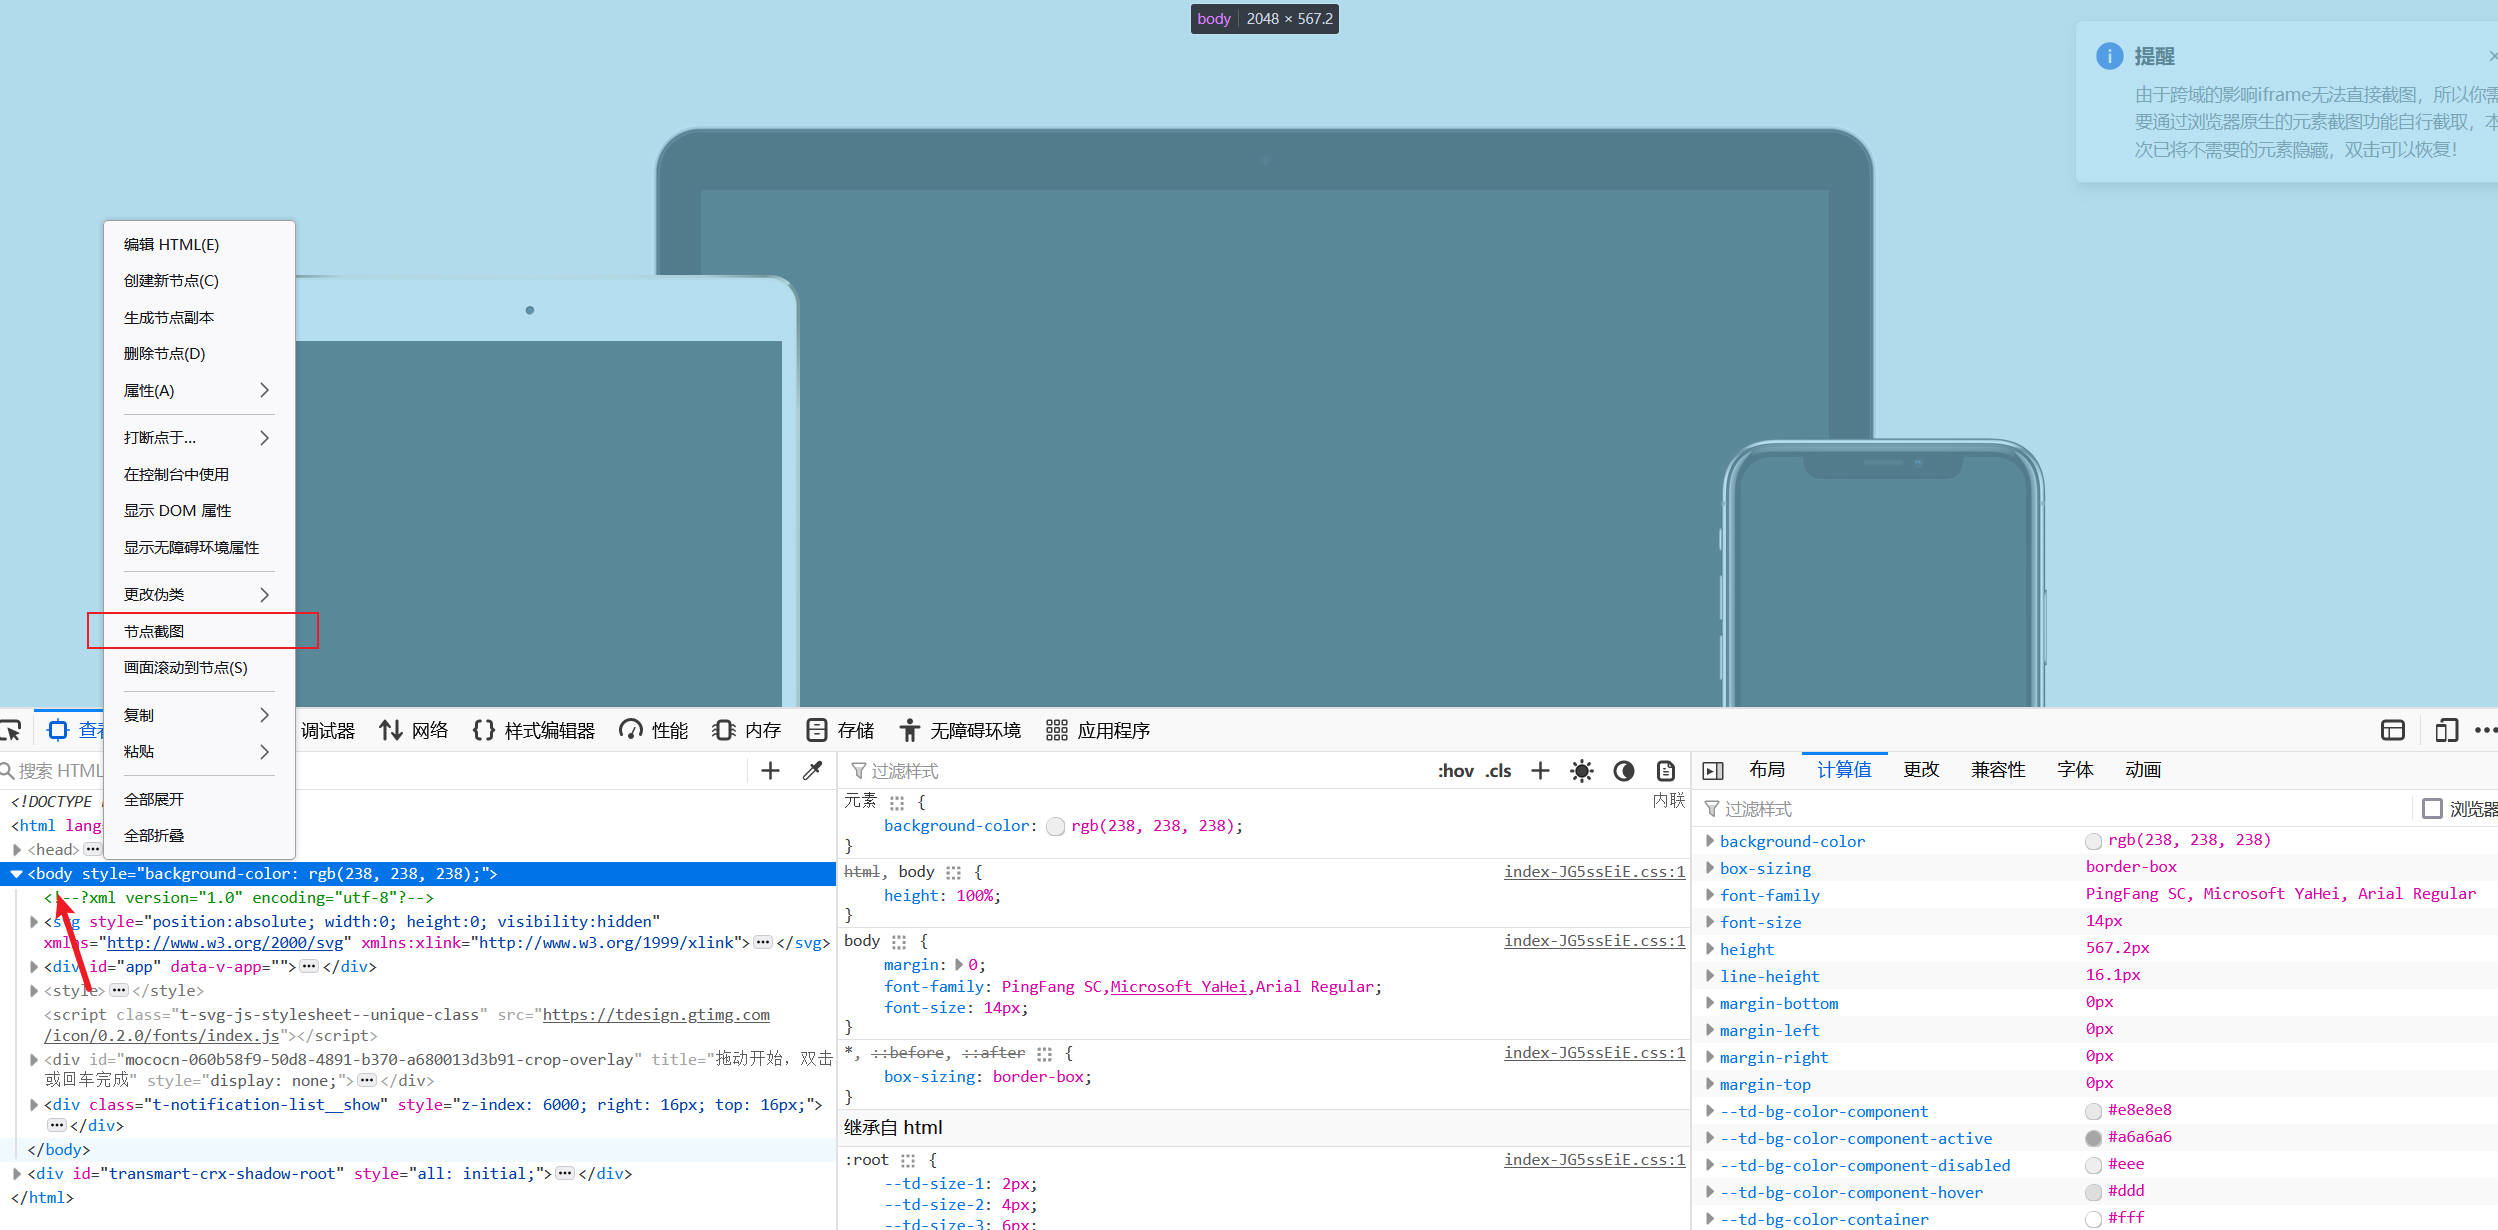Open the Attributes (属性) submenu
Screen dimensions: 2498x1230
[199, 390]
